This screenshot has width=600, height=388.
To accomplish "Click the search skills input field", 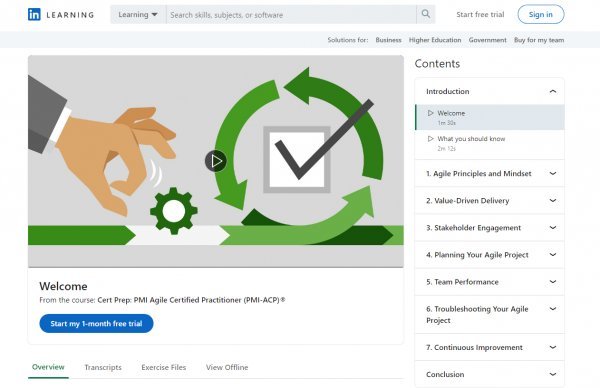I will click(x=291, y=15).
